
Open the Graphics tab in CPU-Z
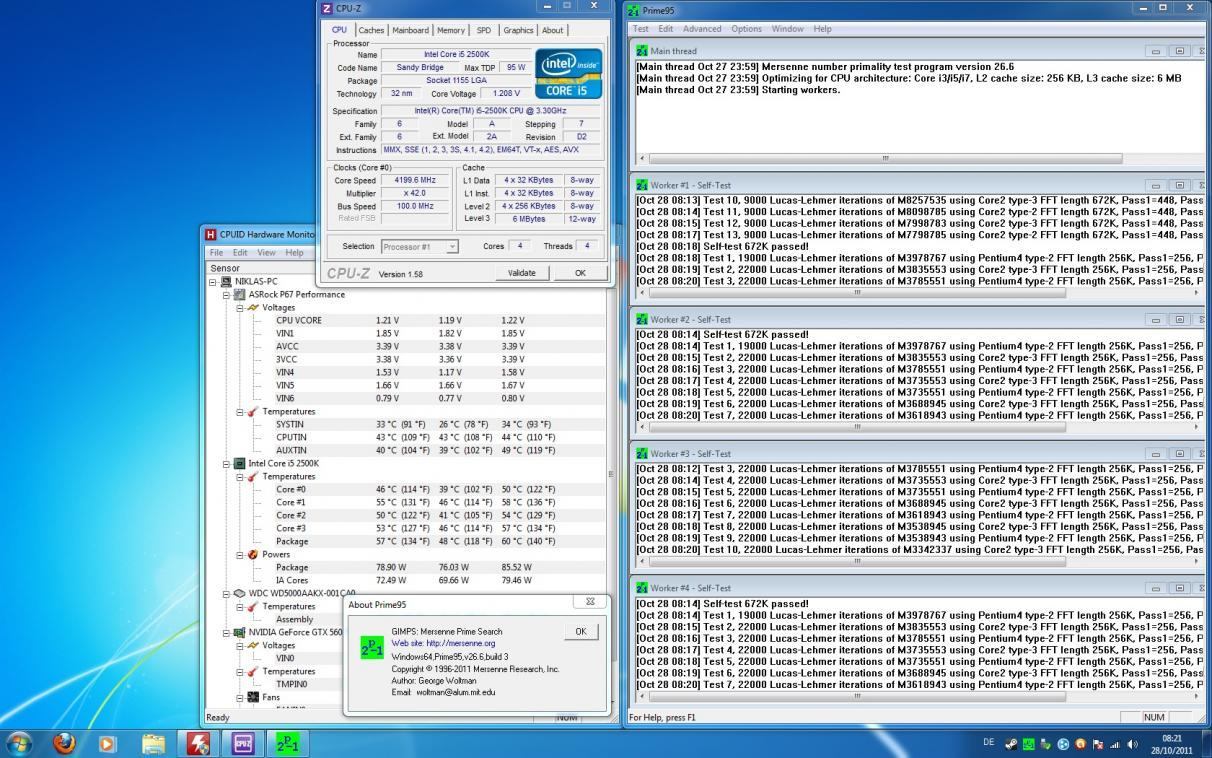pos(518,30)
